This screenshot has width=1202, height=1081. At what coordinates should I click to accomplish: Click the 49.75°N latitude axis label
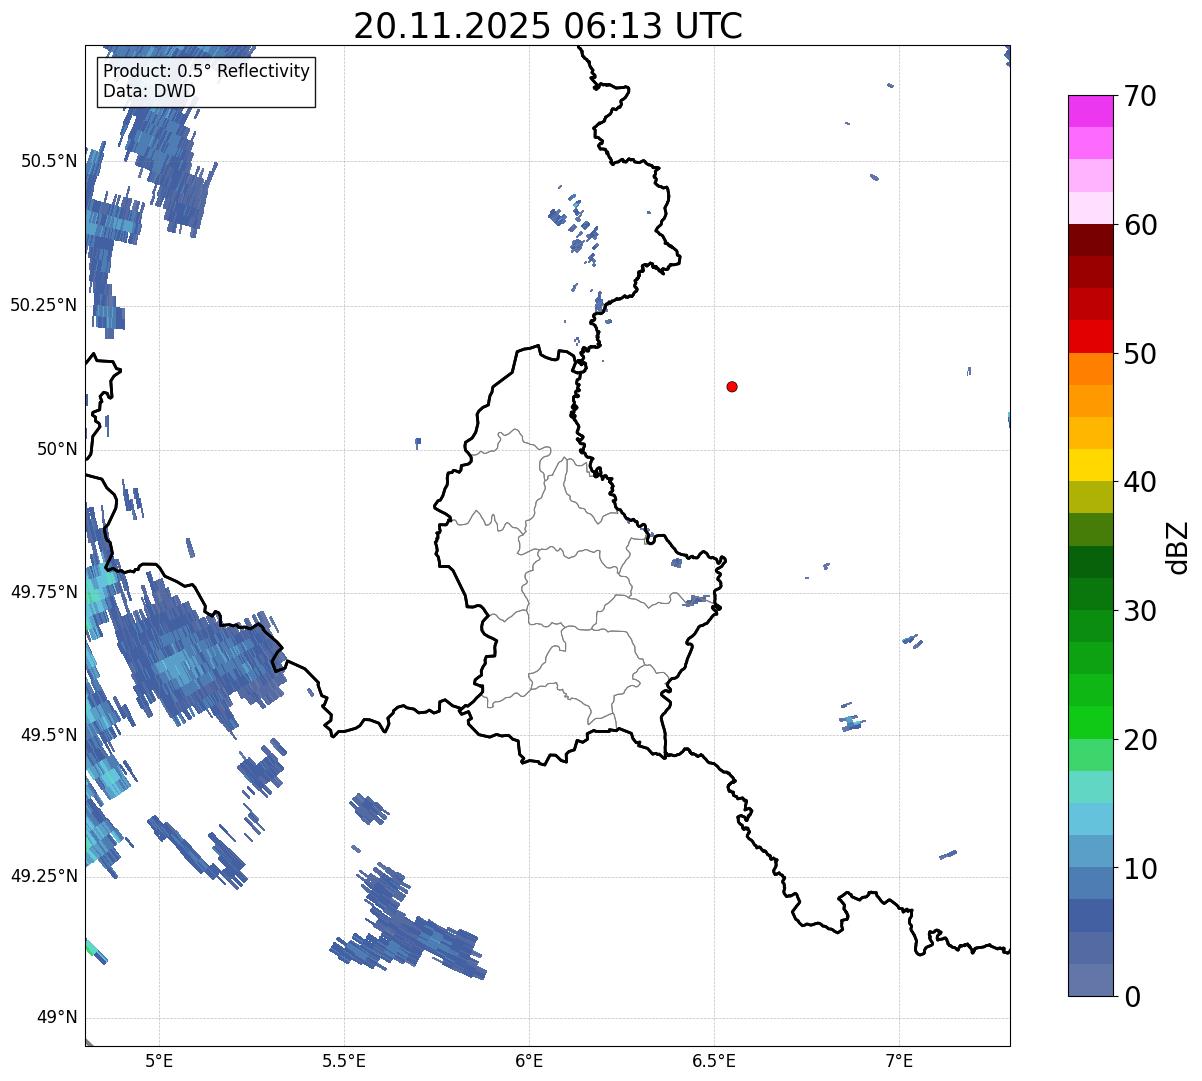(x=44, y=592)
